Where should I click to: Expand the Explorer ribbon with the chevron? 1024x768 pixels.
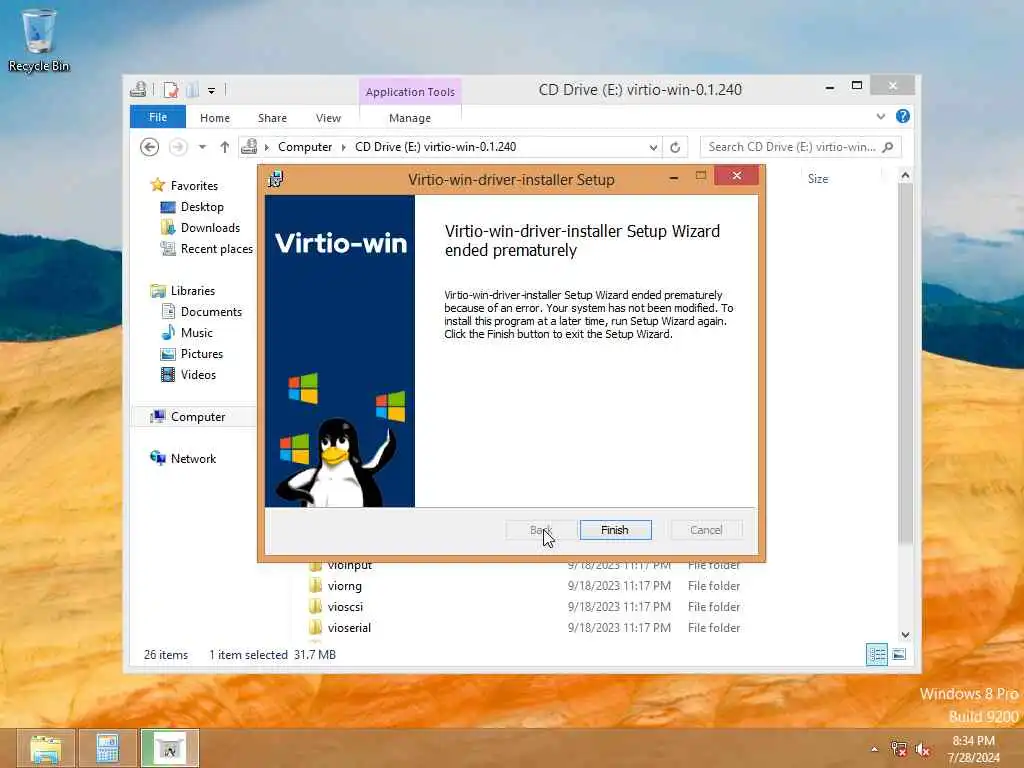coord(881,116)
